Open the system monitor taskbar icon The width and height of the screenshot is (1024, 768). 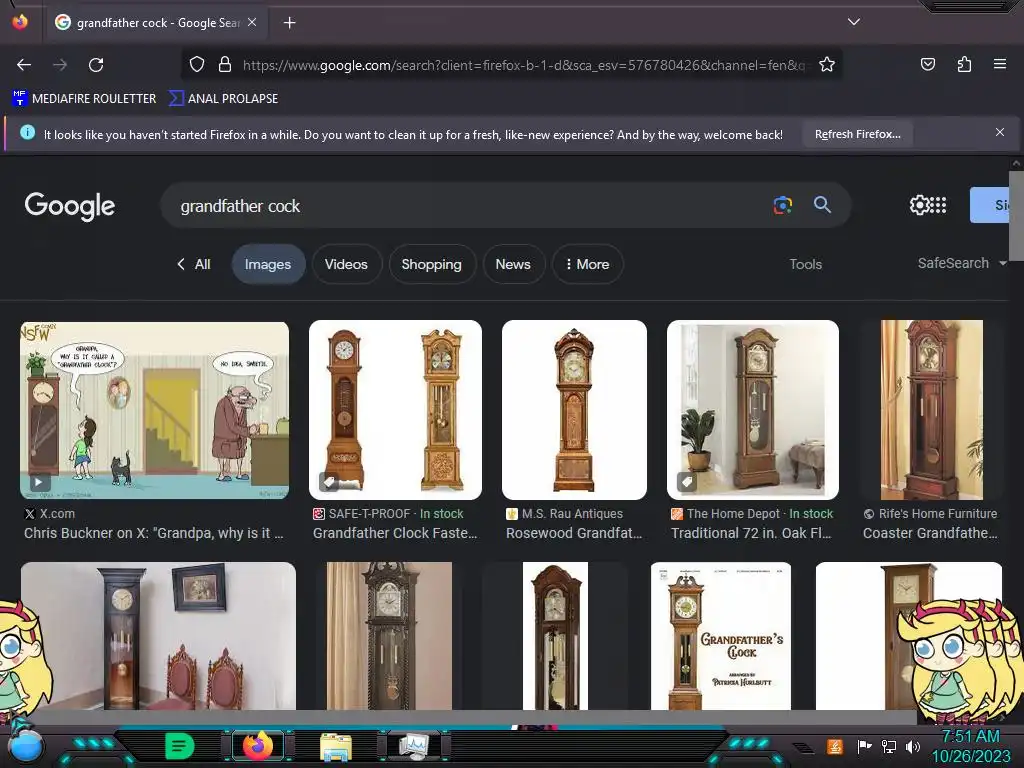413,746
